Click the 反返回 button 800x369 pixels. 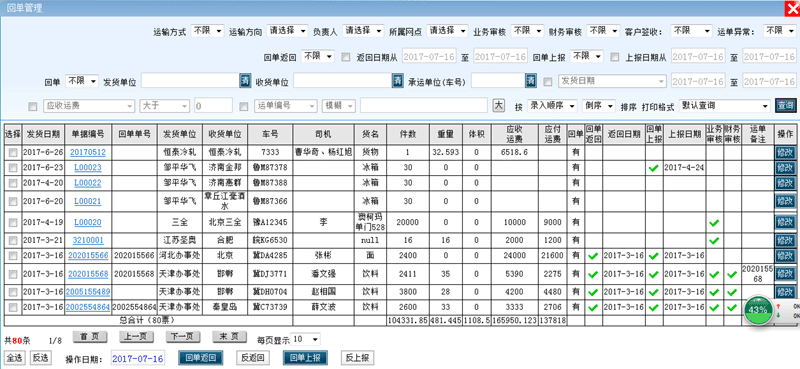[x=252, y=358]
